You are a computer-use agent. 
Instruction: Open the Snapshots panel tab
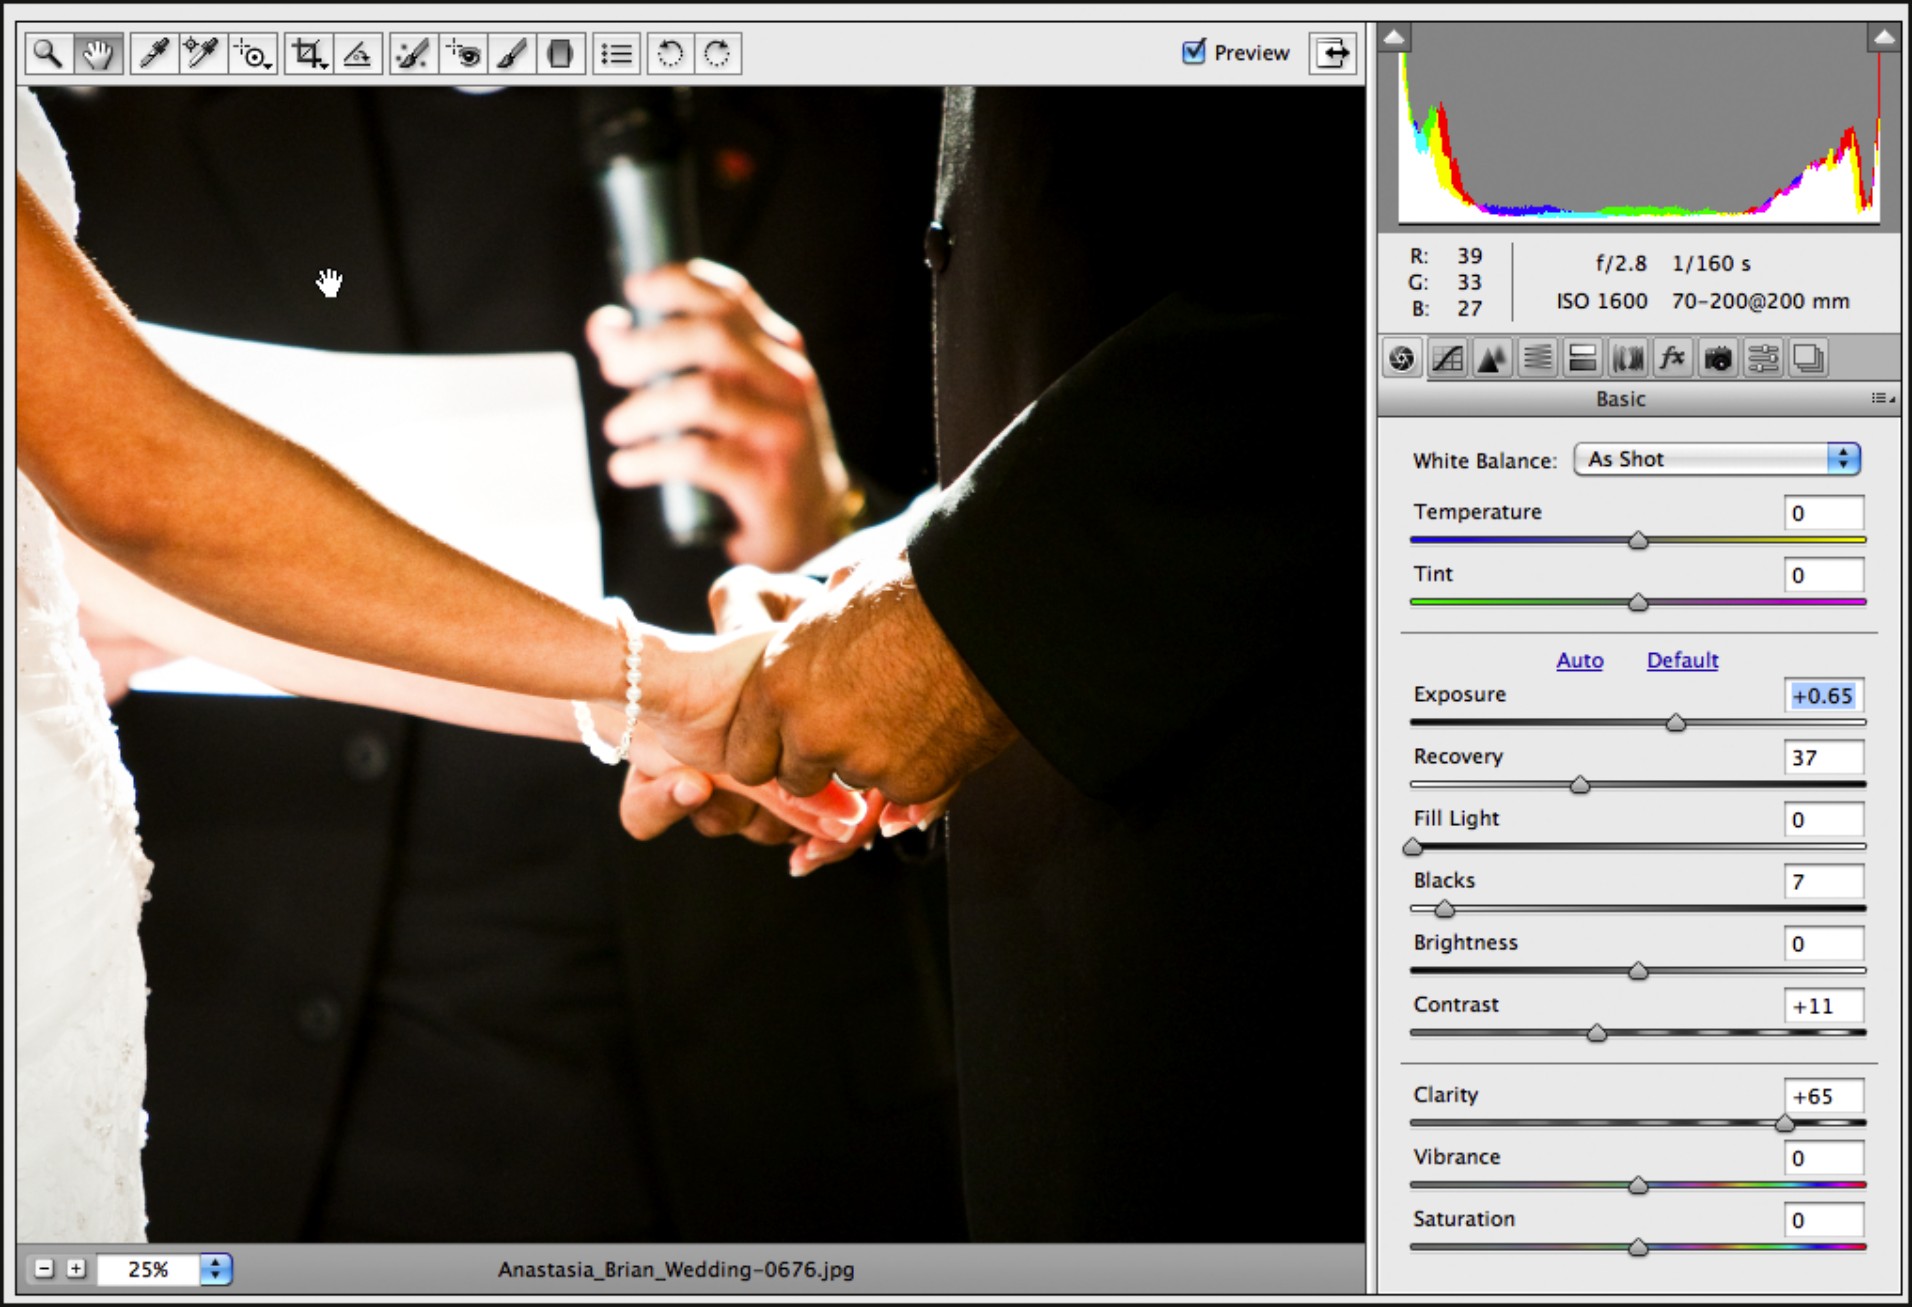[1808, 358]
